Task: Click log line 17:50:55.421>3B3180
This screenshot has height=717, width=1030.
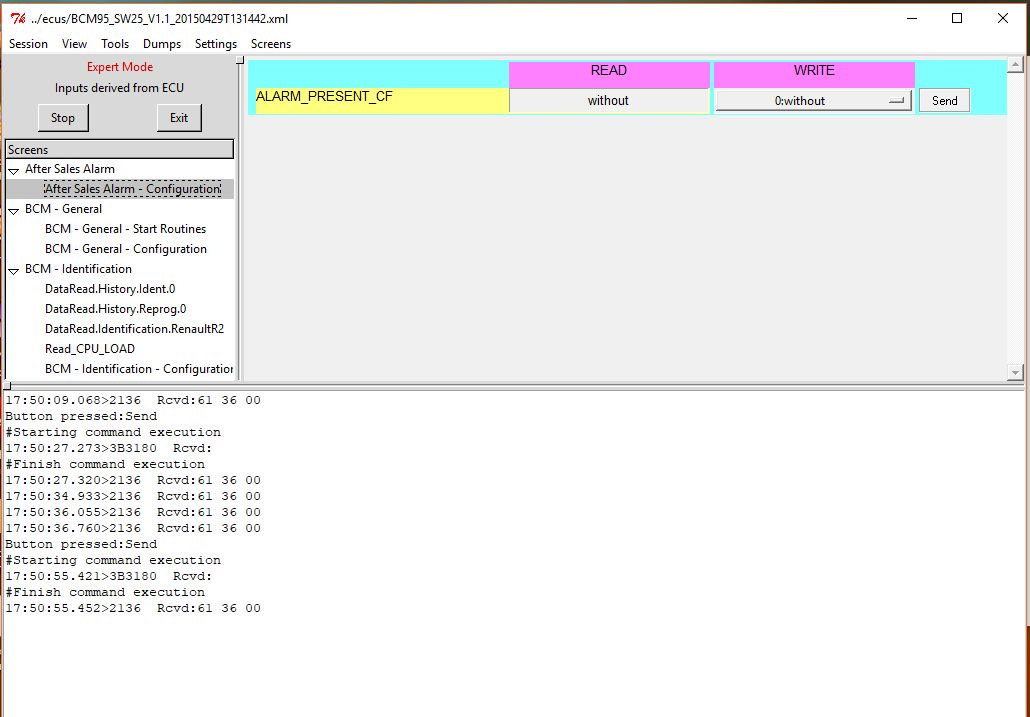Action: pyautogui.click(x=109, y=576)
